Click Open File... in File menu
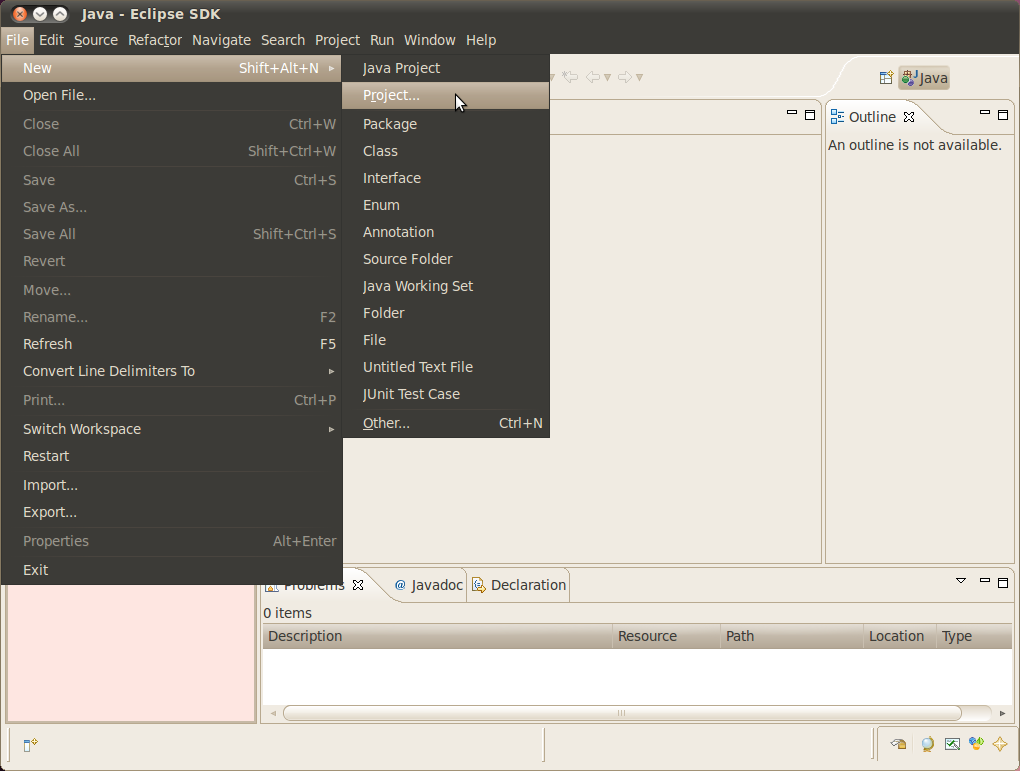1020x771 pixels. click(172, 95)
